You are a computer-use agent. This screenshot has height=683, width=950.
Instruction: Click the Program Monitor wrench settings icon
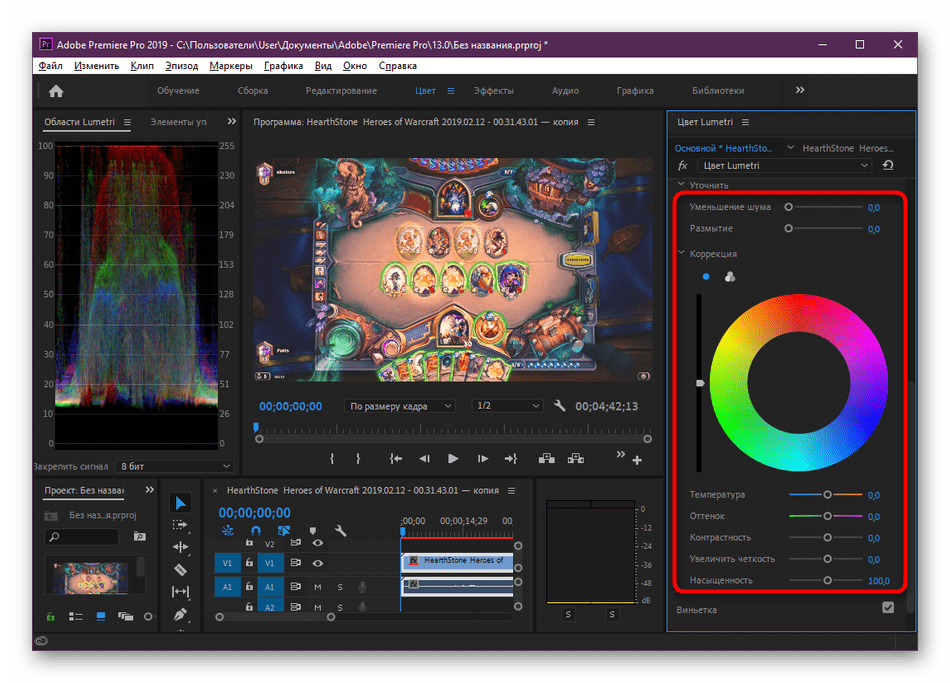click(561, 406)
